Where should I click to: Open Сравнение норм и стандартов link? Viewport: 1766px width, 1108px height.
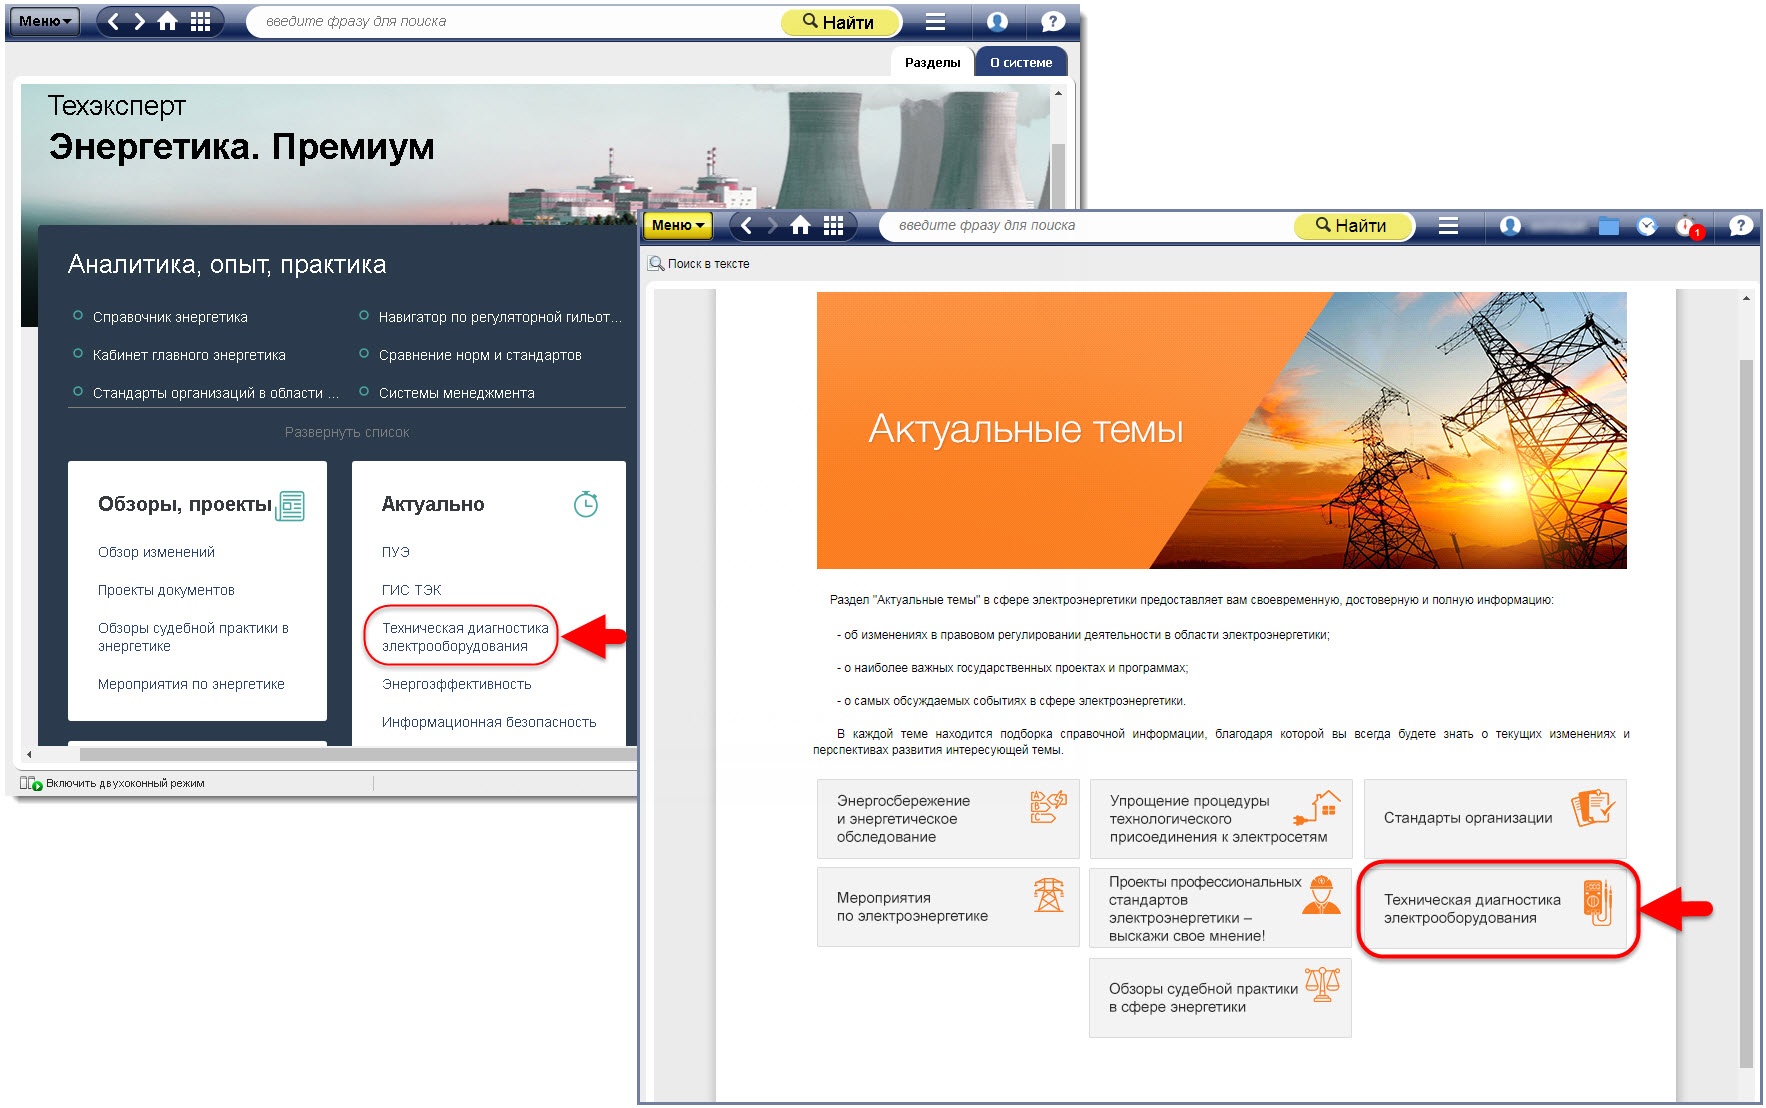[480, 355]
